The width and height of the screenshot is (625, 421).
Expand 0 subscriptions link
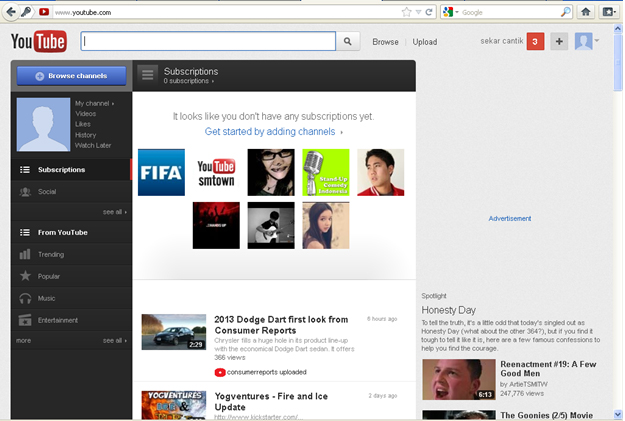point(188,81)
